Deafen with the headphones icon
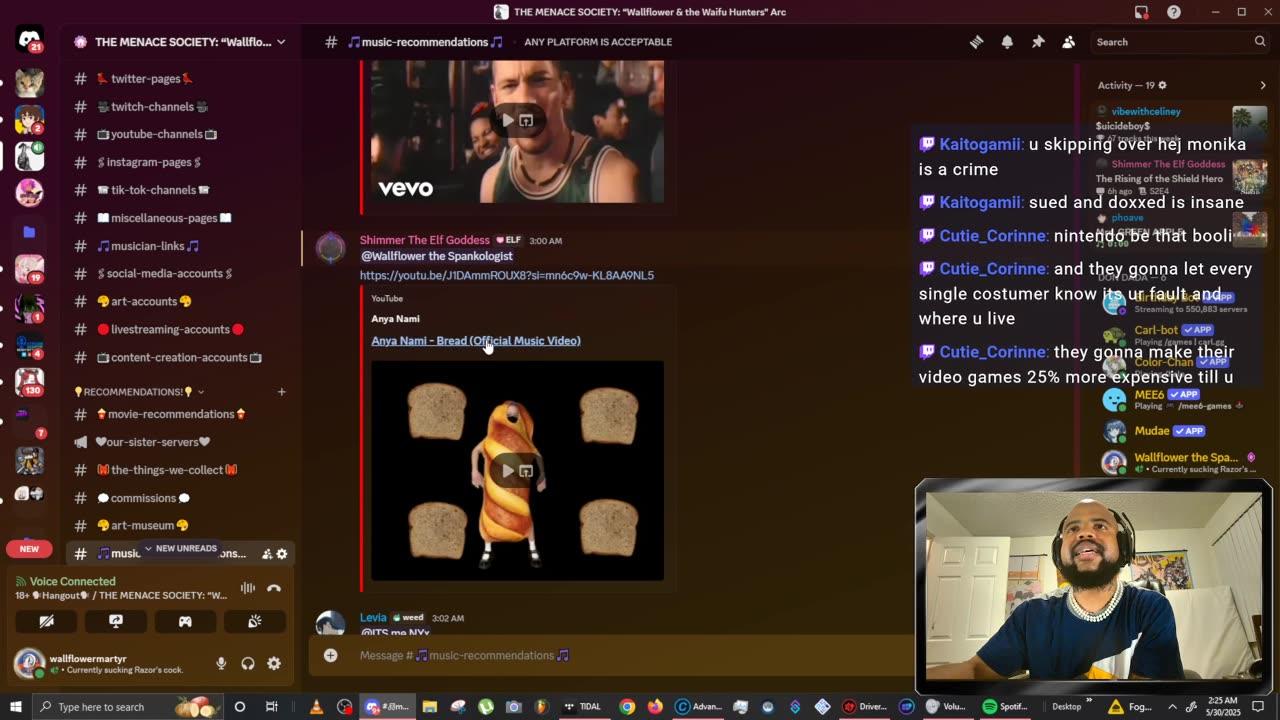Image resolution: width=1280 pixels, height=720 pixels. click(247, 664)
